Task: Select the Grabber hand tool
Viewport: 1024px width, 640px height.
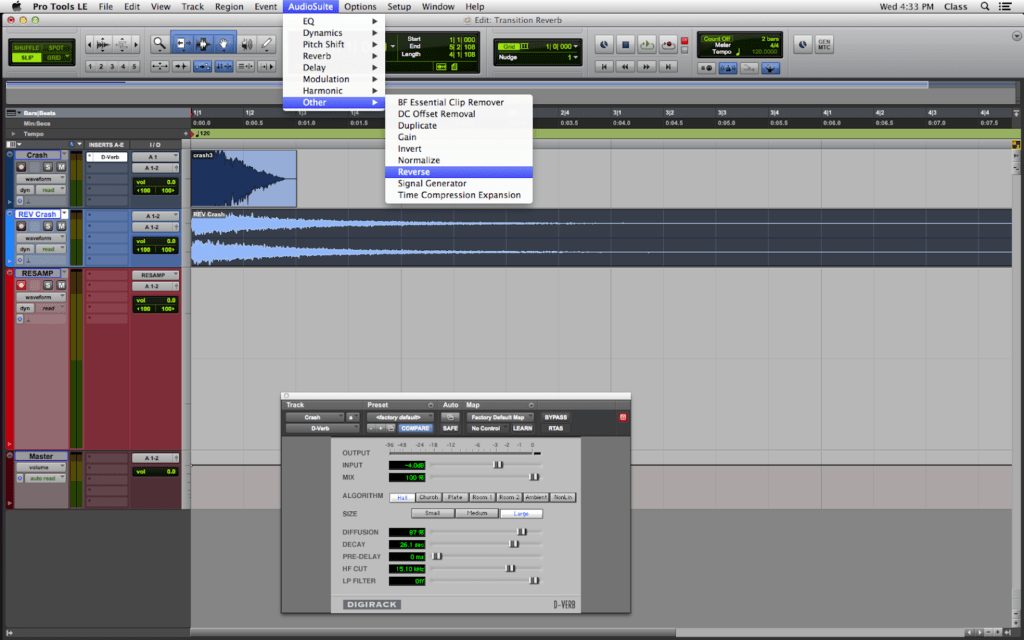Action: click(x=223, y=43)
